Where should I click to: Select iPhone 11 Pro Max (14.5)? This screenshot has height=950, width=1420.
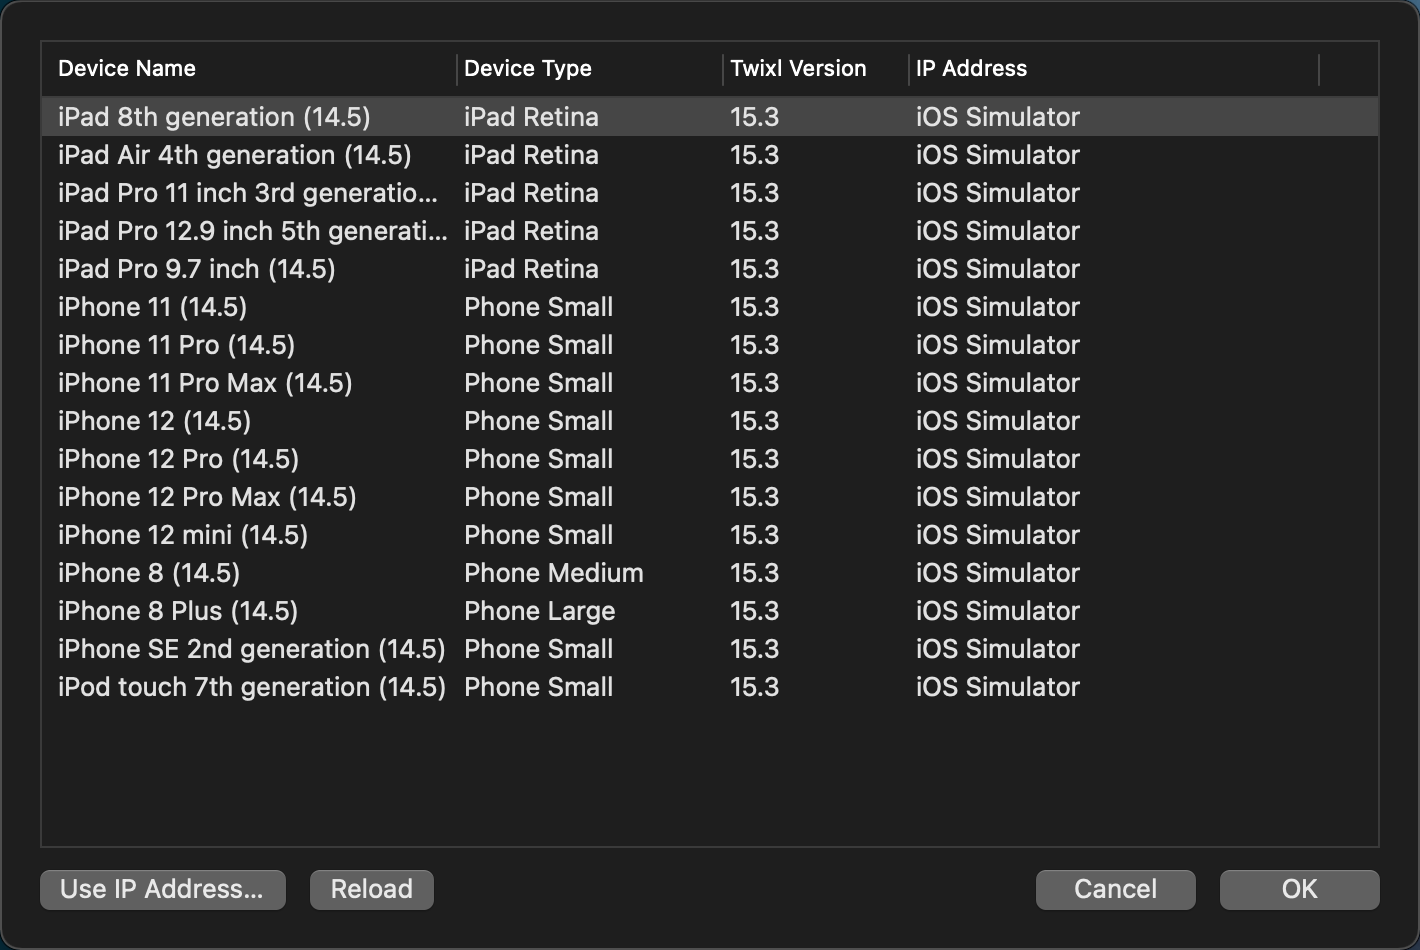click(x=710, y=383)
